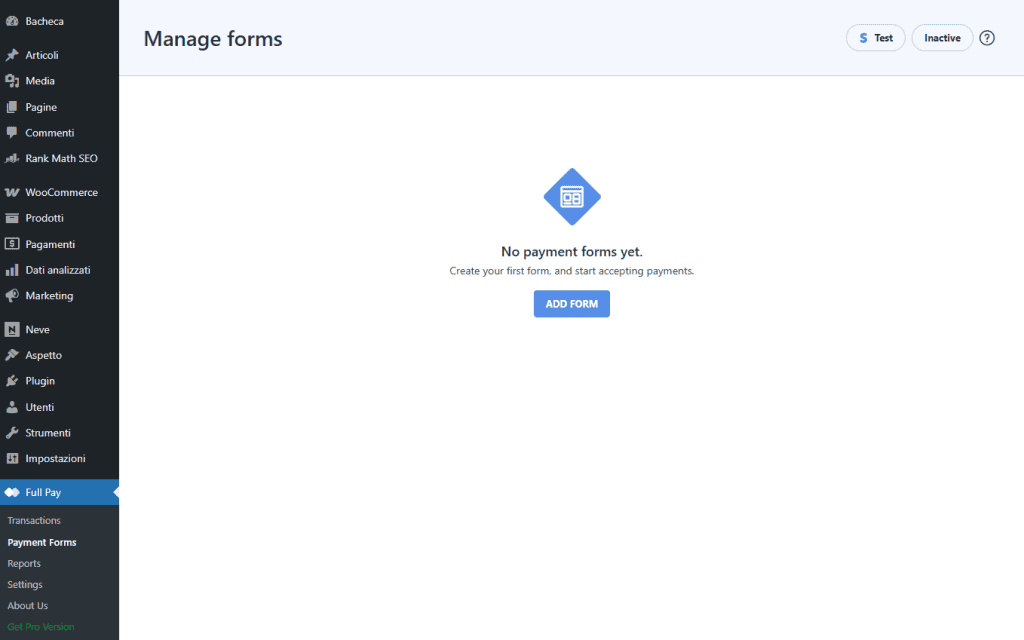Open the Get Pro Version link
This screenshot has height=640, width=1024.
(40, 626)
